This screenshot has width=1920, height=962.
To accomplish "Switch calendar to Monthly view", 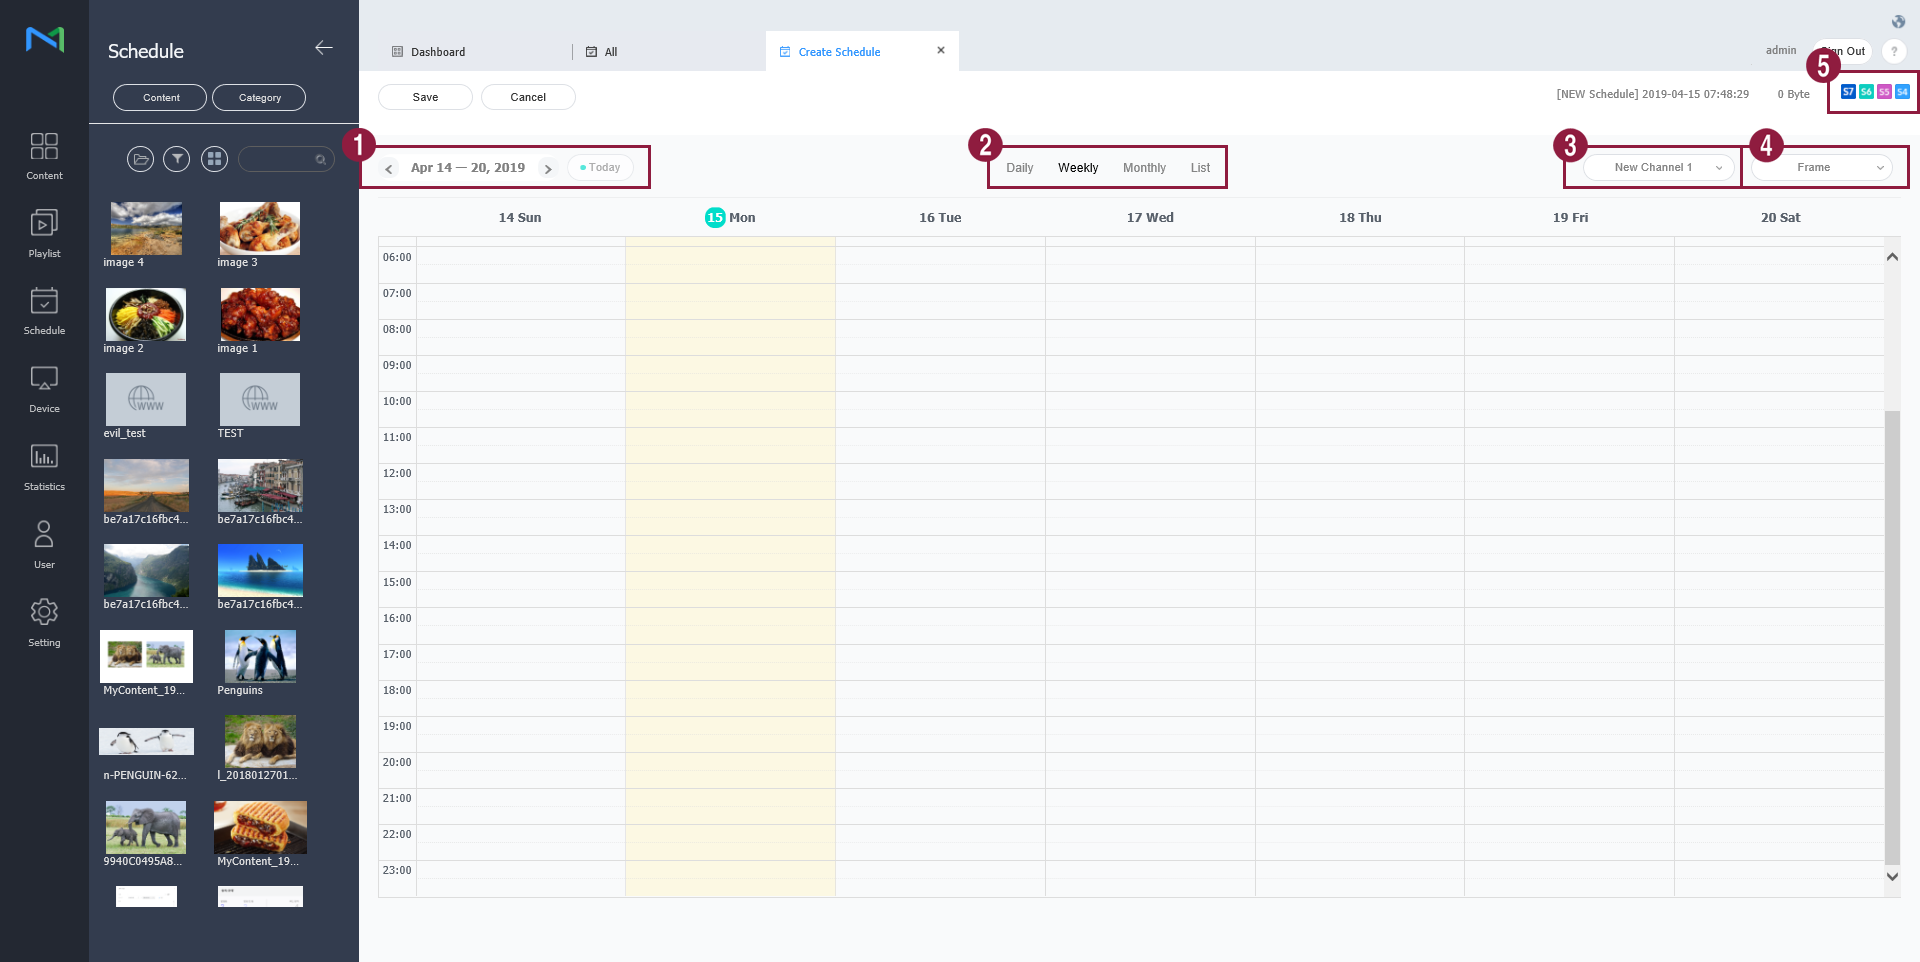I will [x=1143, y=168].
